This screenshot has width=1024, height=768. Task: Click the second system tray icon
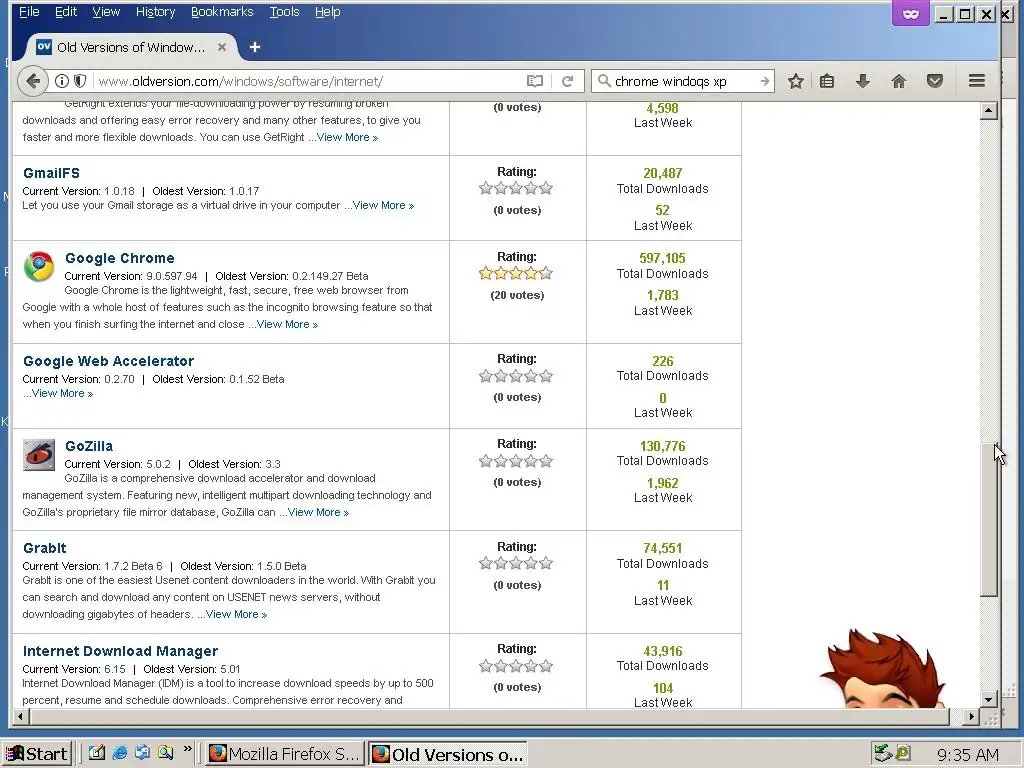[903, 754]
